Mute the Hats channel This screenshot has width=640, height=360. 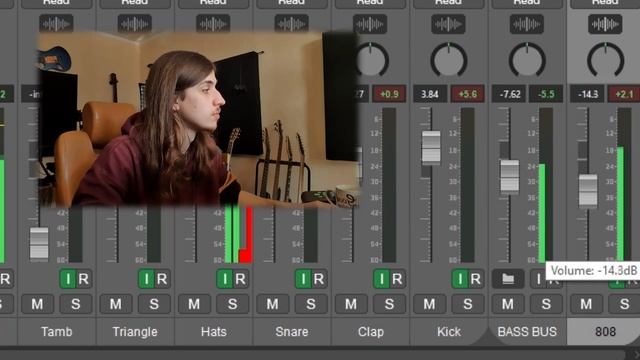[194, 304]
